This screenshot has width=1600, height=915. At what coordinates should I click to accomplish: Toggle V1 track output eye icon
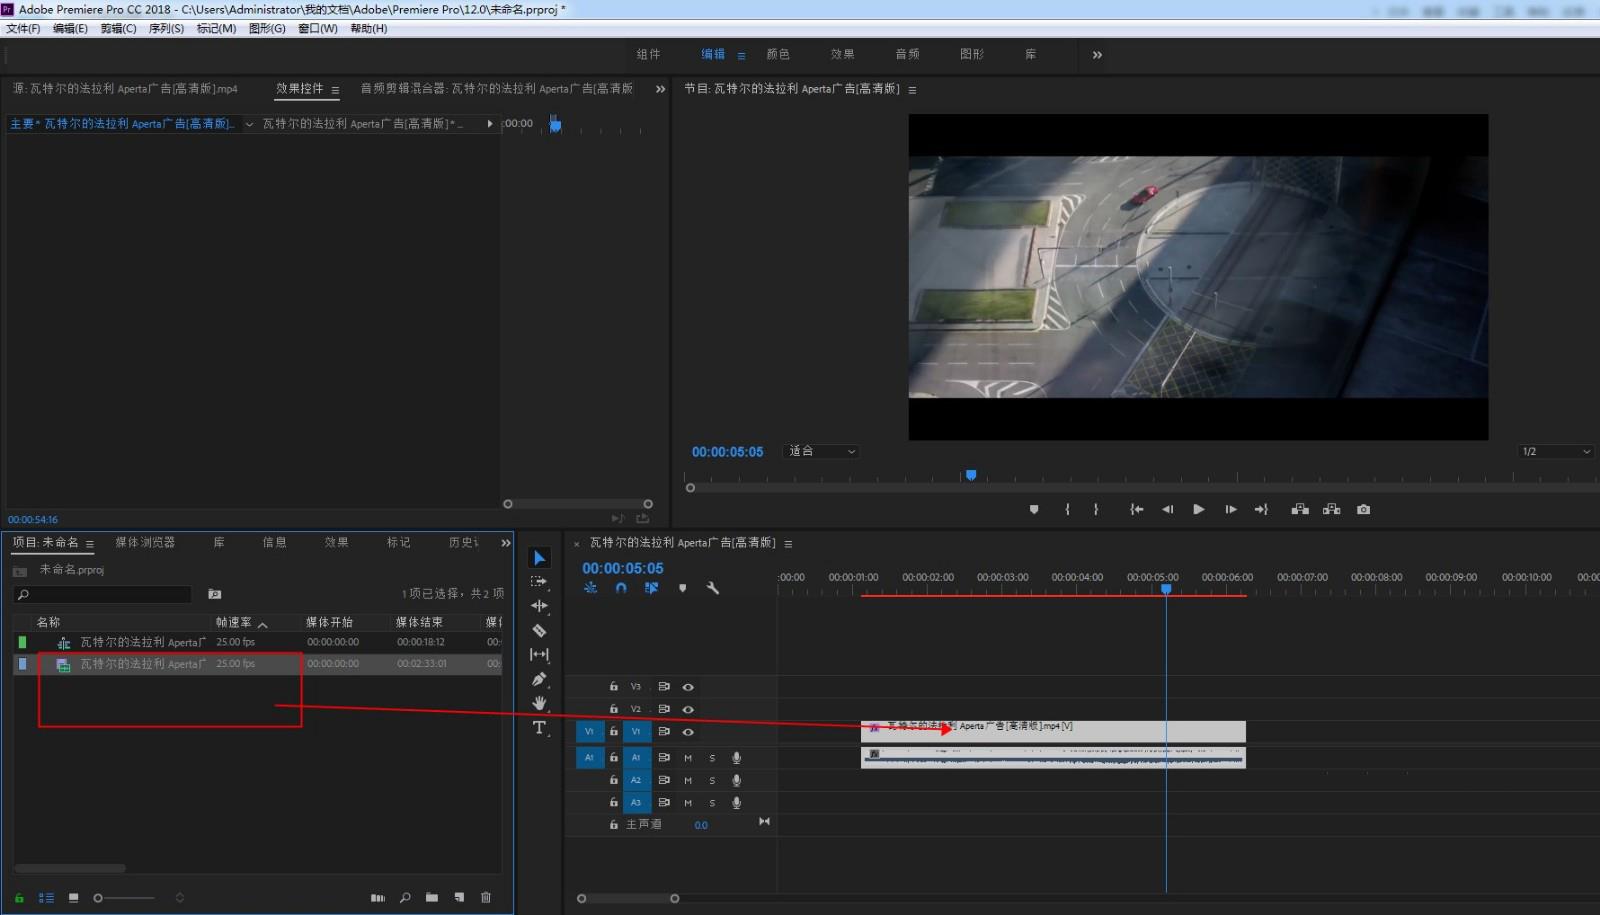coord(688,732)
